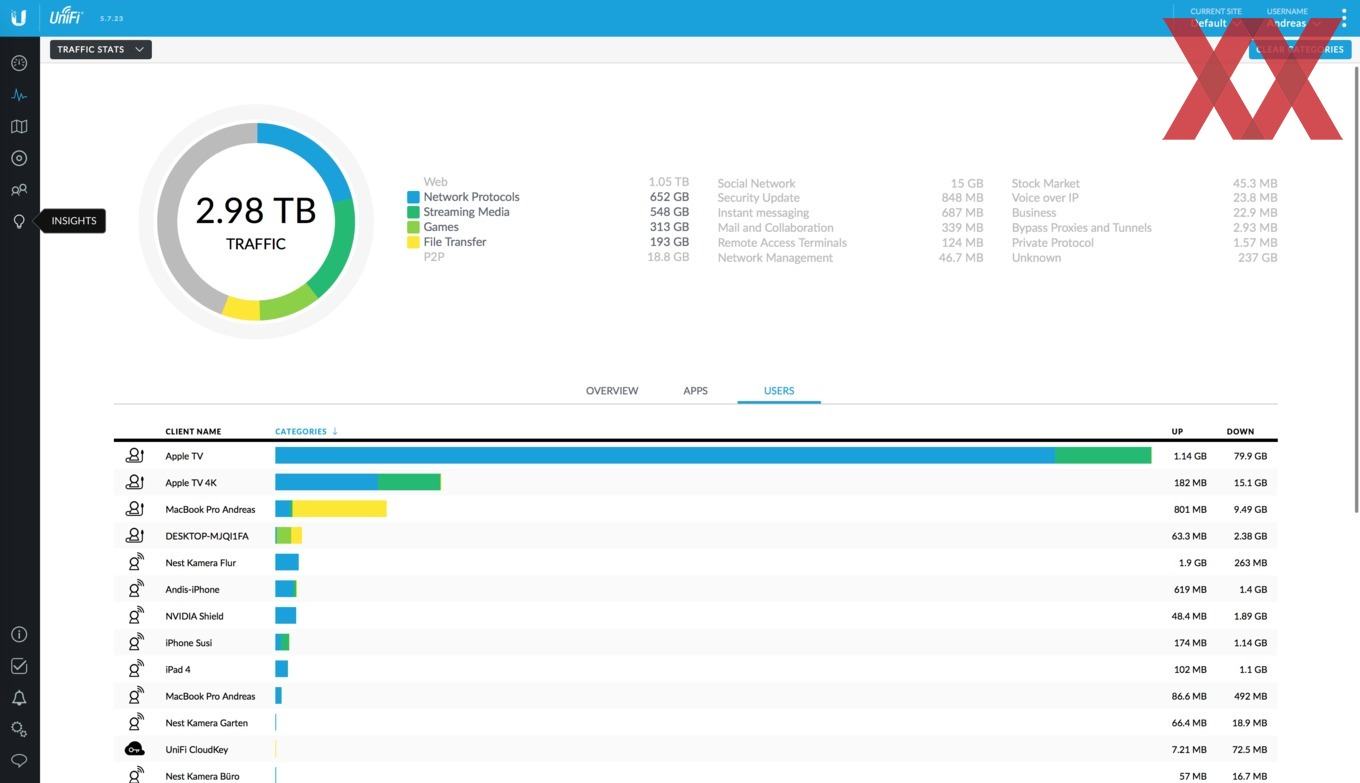Open the Apple TV 4K client name
1360x783 pixels.
[x=191, y=483]
